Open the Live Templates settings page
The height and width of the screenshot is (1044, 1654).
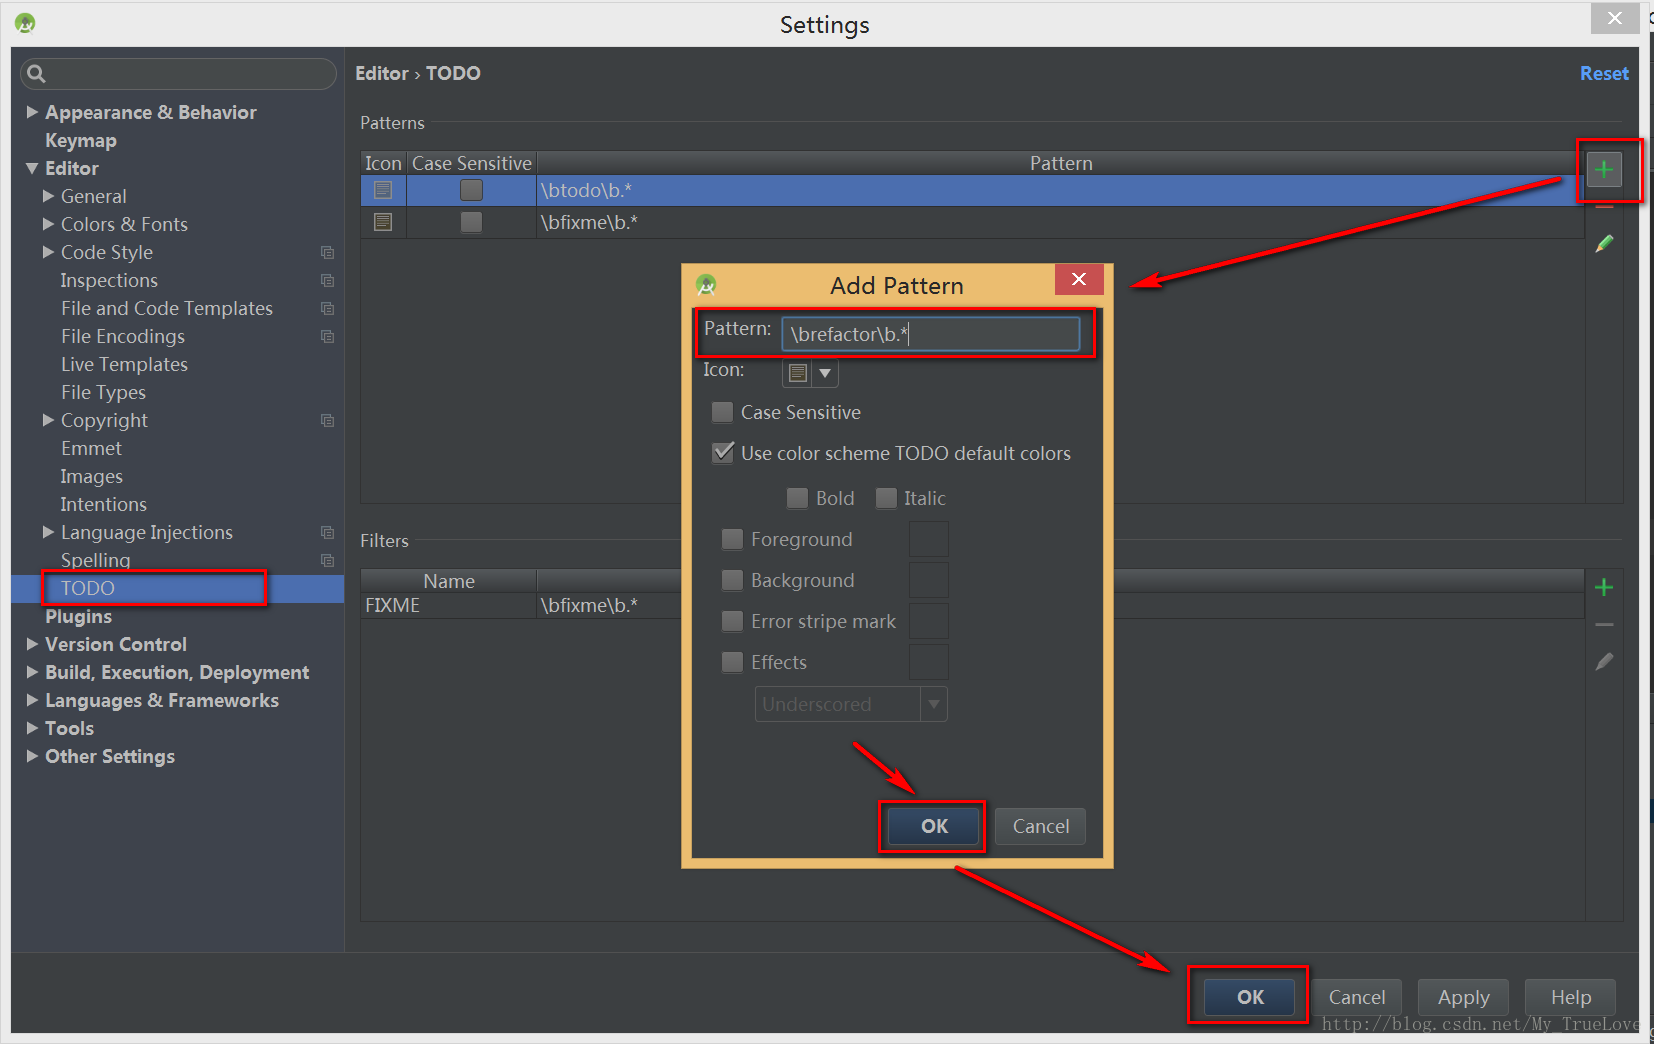click(x=124, y=365)
